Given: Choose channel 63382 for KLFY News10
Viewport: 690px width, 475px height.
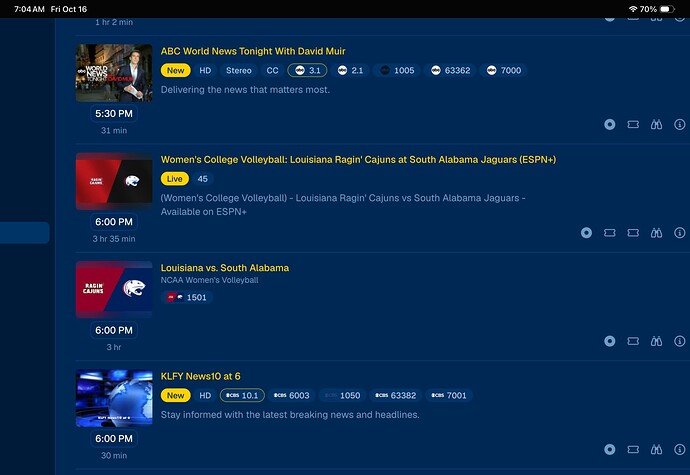Looking at the screenshot, I should 396,395.
